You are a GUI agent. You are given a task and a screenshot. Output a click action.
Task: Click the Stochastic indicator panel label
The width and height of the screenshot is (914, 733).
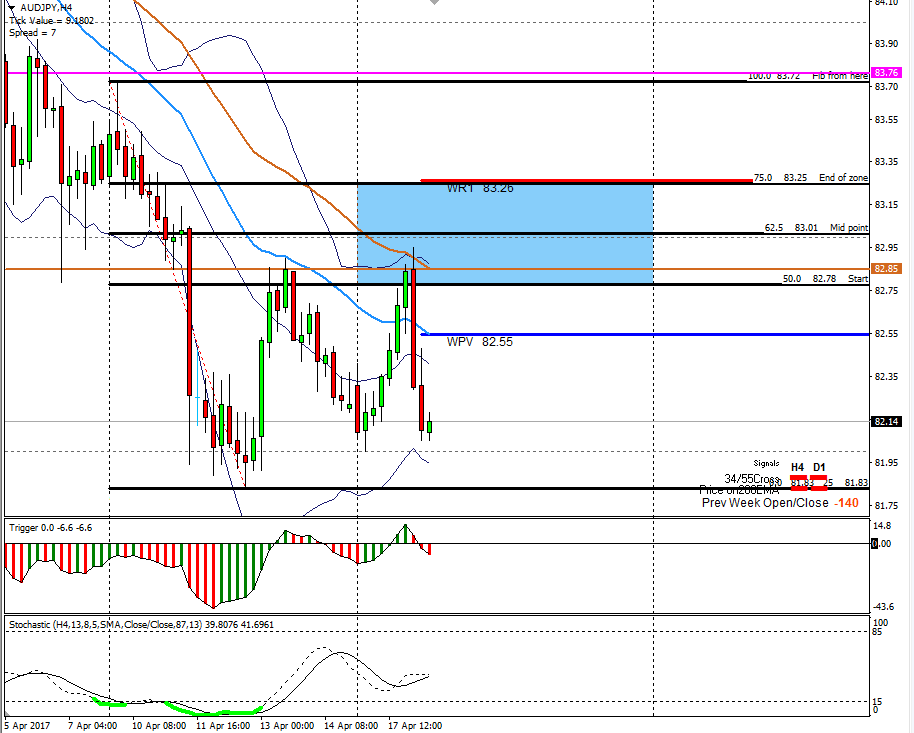tap(140, 624)
